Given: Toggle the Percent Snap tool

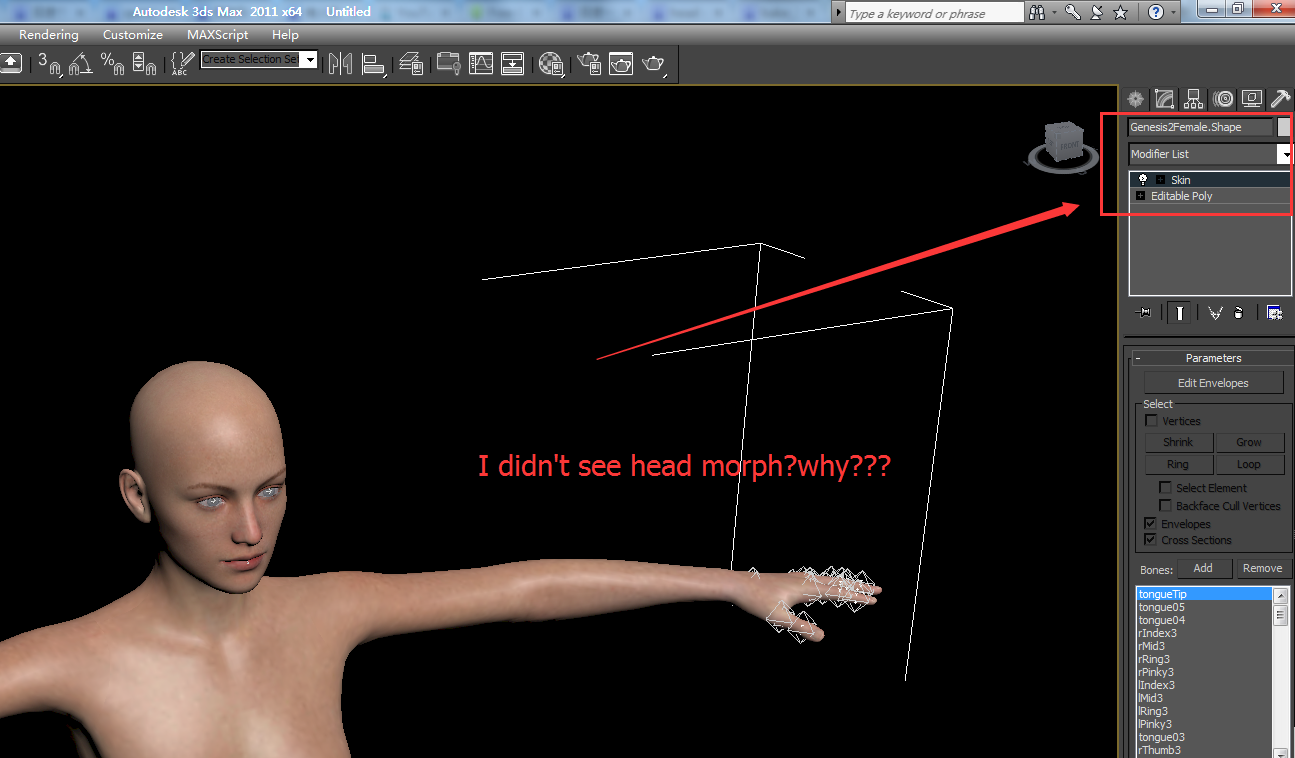Looking at the screenshot, I should pyautogui.click(x=112, y=64).
